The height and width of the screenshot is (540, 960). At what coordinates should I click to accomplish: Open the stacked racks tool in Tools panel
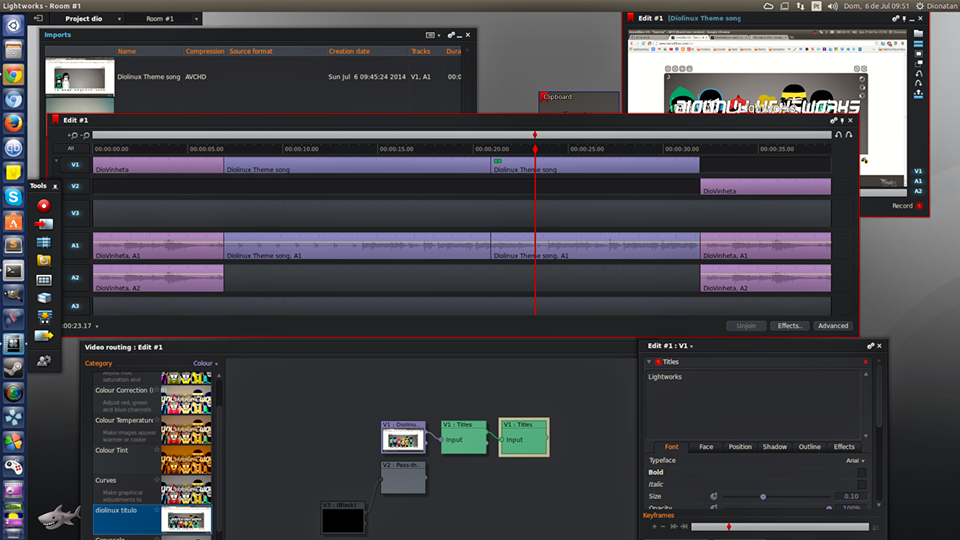click(43, 298)
